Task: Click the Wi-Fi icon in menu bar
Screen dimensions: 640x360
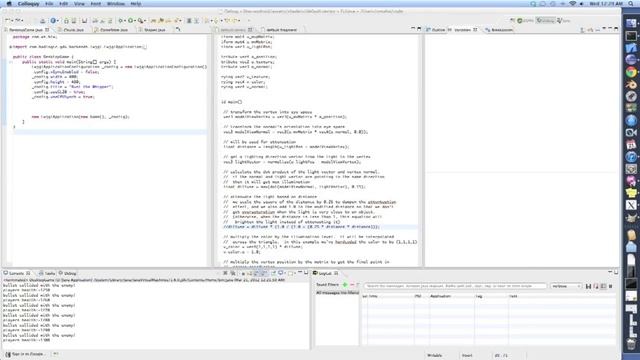Action: click(x=573, y=4)
